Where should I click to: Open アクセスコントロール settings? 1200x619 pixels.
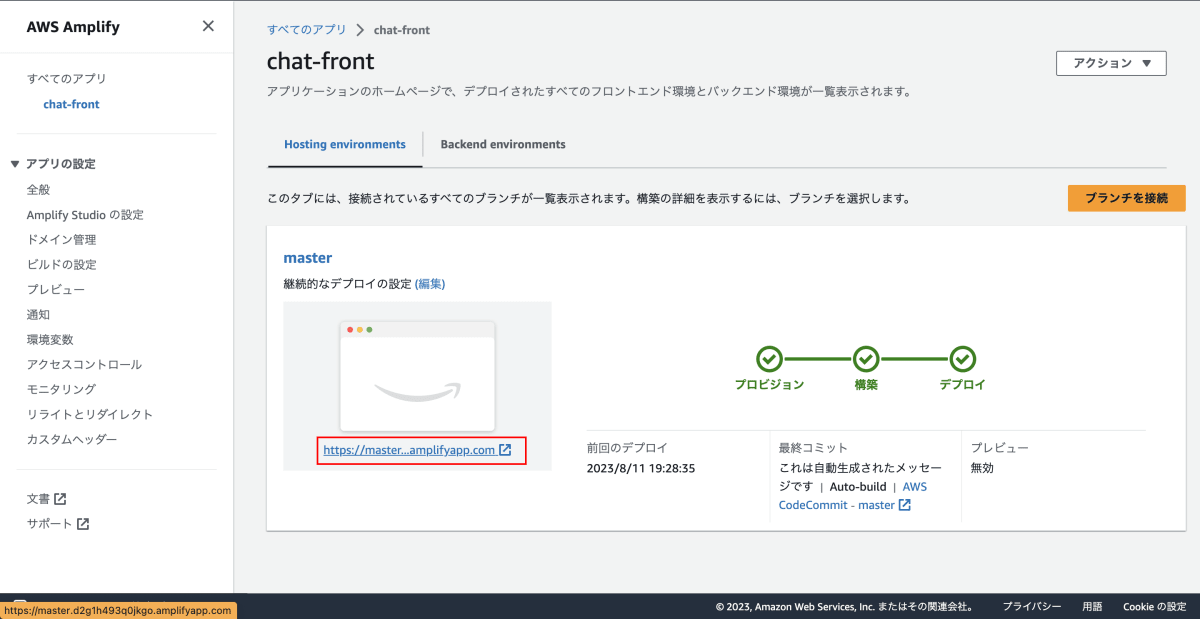(x=84, y=365)
